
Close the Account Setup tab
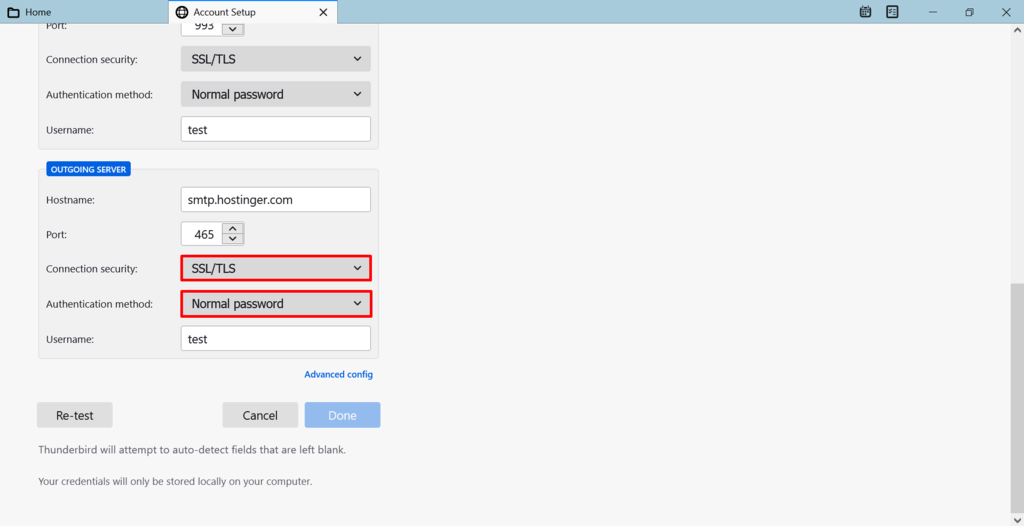click(x=323, y=12)
